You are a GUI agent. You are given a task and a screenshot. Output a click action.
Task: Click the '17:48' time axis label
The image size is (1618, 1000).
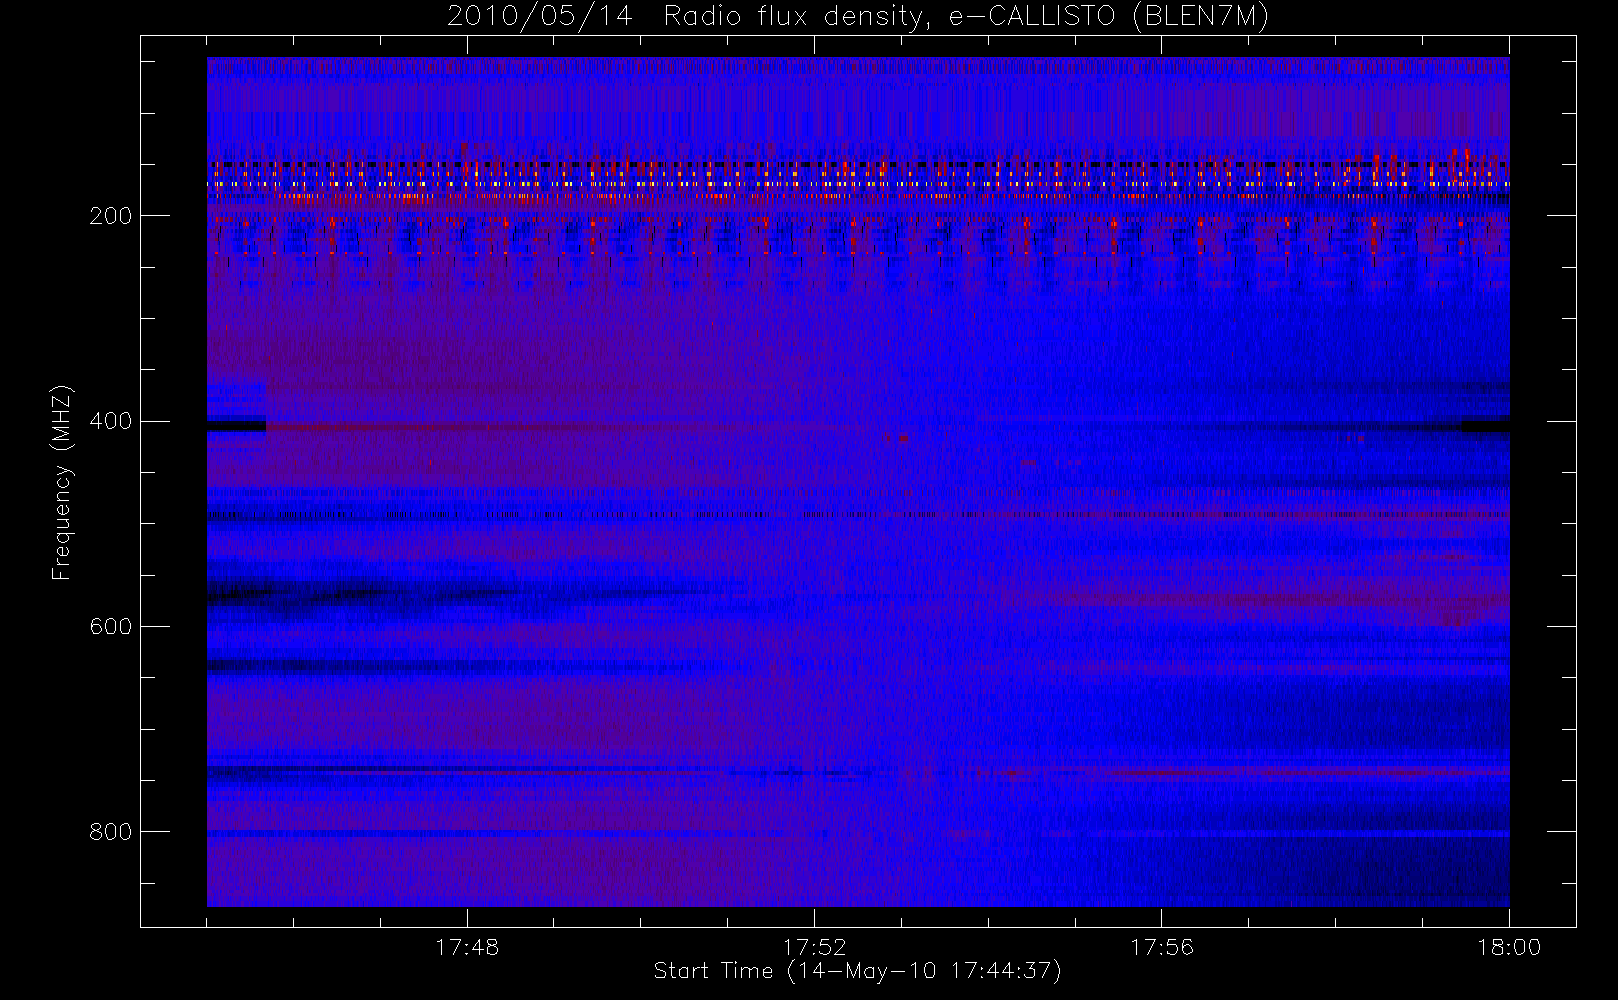(467, 947)
